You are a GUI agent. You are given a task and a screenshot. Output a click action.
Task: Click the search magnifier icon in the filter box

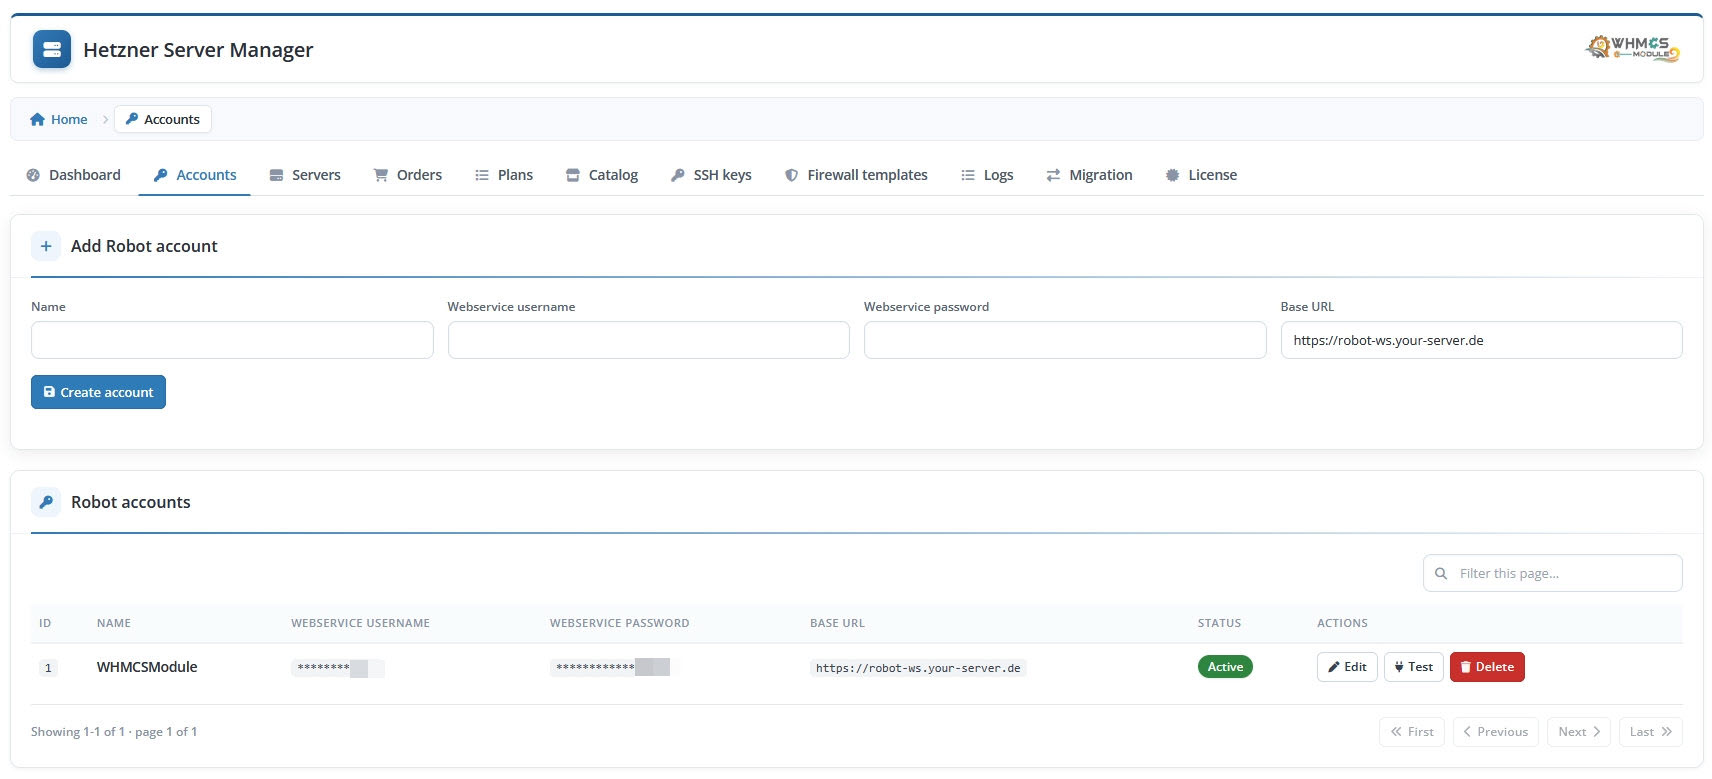click(1441, 574)
